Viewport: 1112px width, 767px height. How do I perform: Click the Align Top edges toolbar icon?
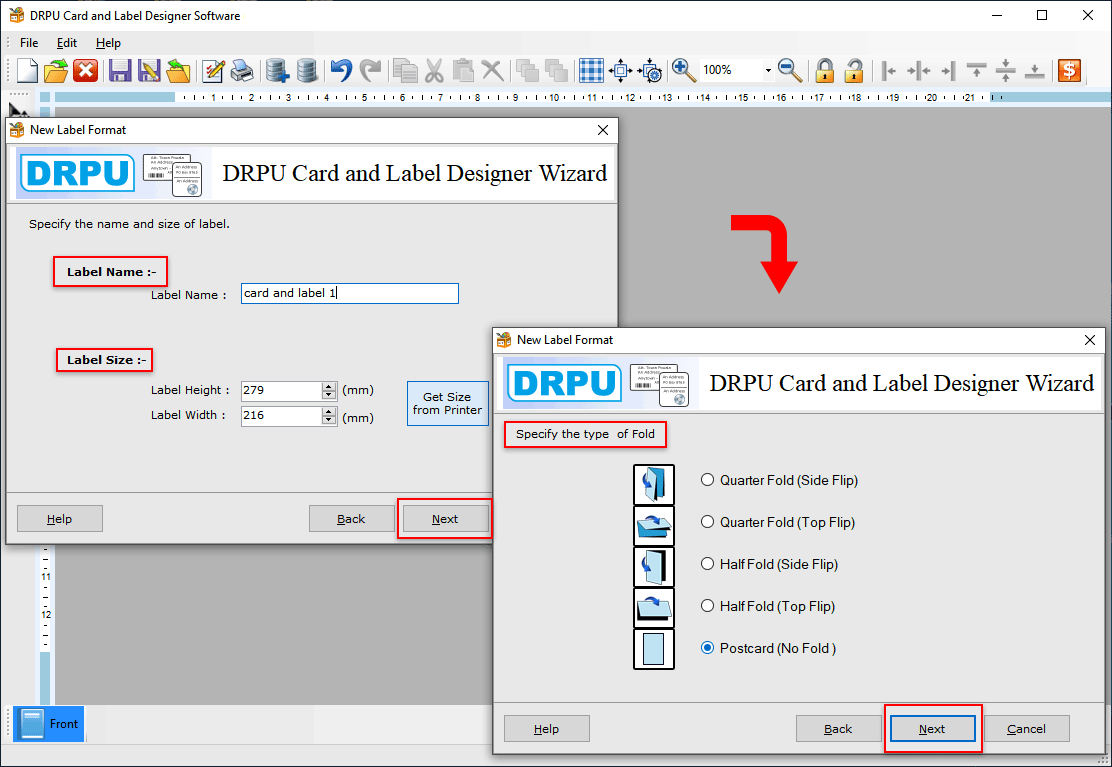977,70
